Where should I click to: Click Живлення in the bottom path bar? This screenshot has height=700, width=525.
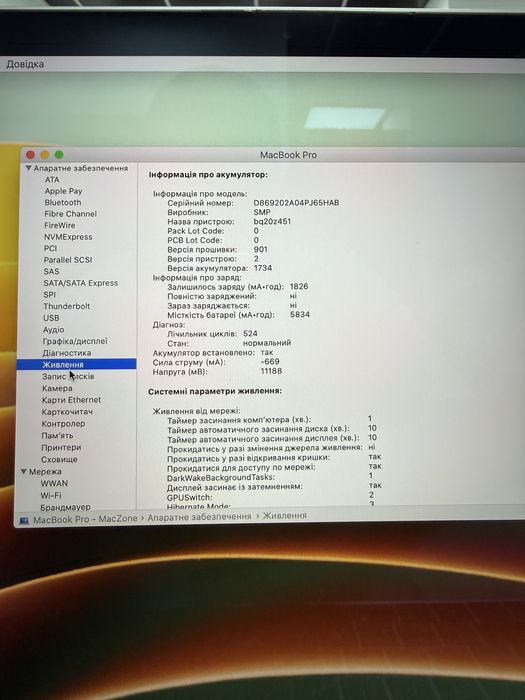pos(284,516)
